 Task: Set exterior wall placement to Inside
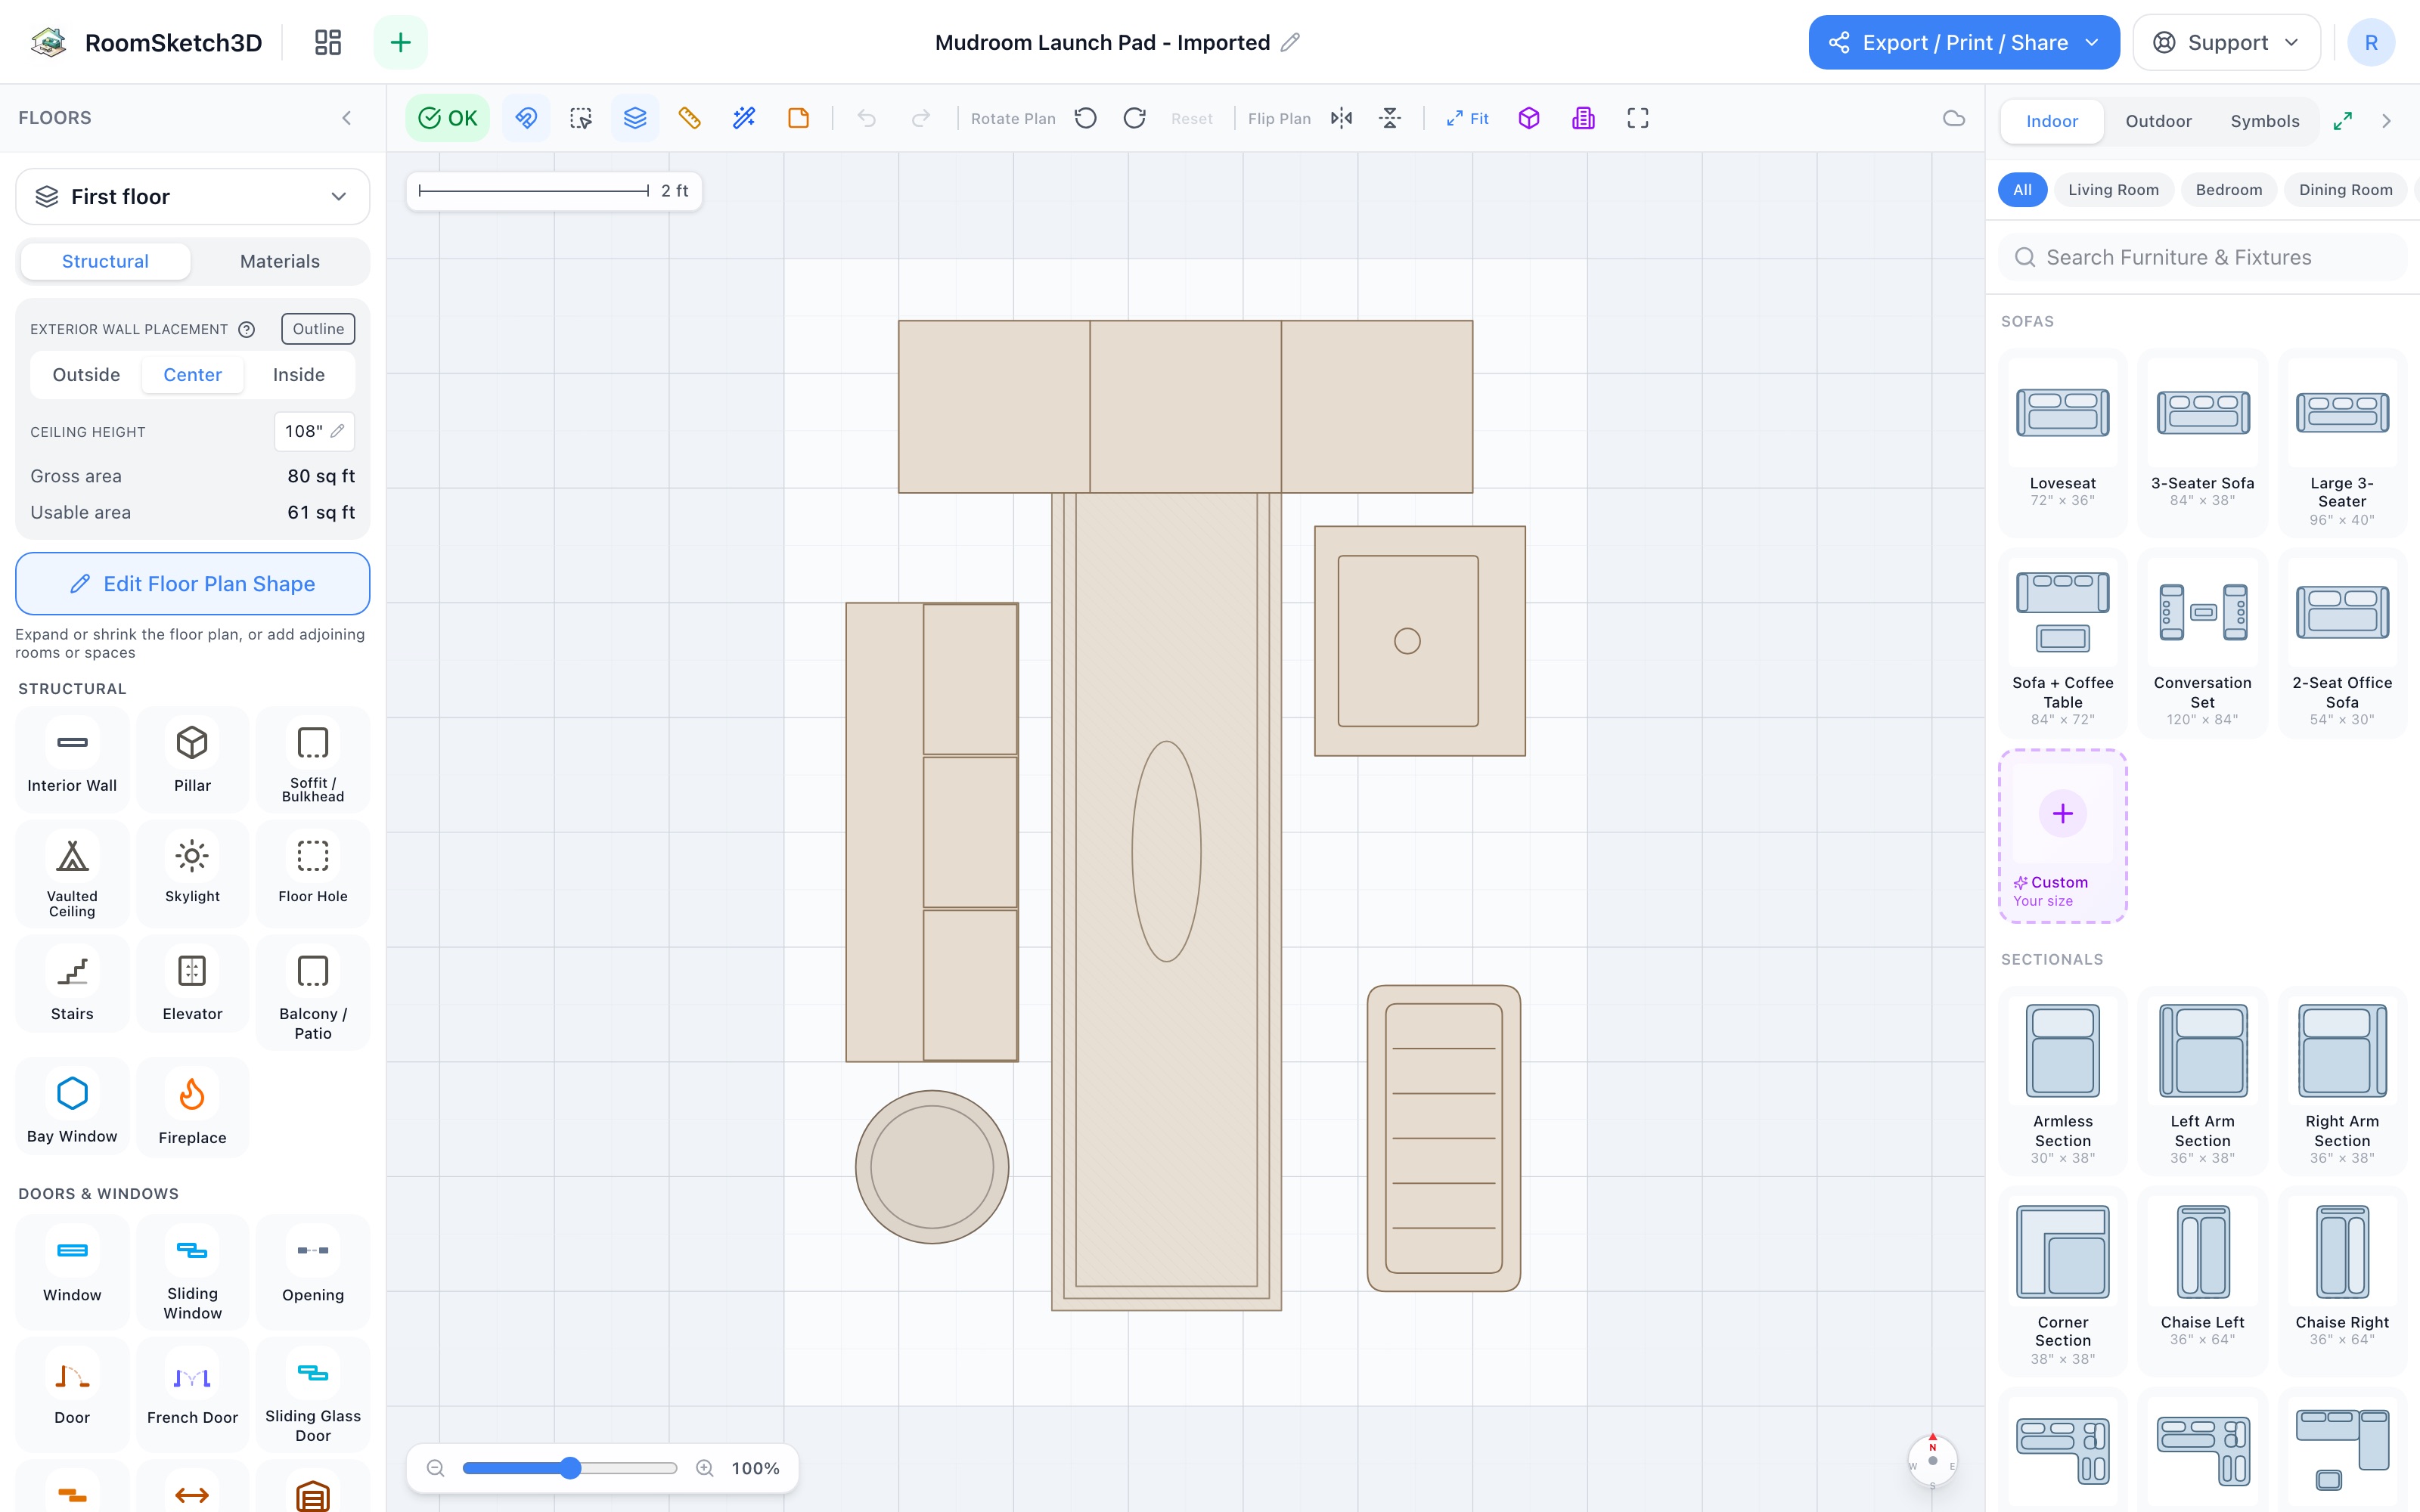(299, 375)
